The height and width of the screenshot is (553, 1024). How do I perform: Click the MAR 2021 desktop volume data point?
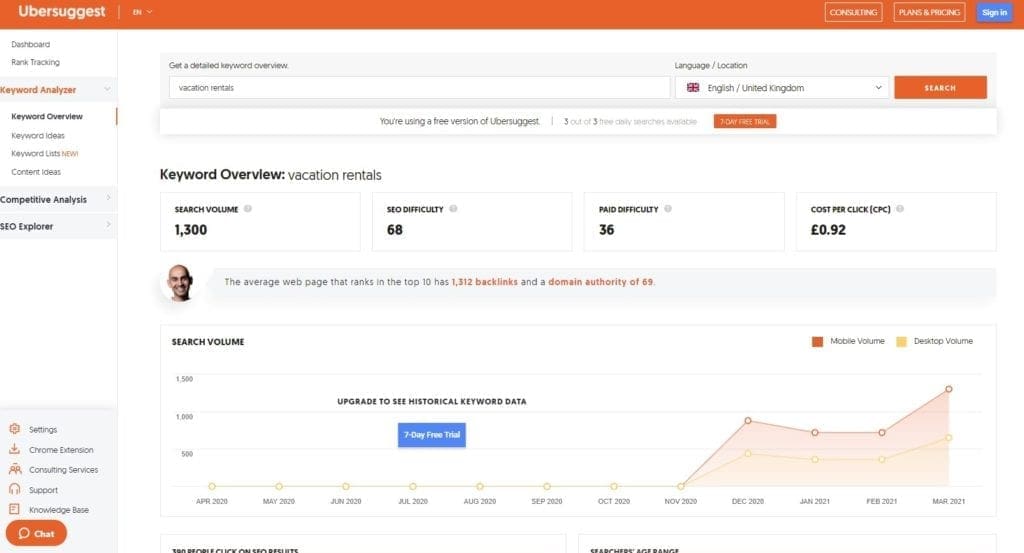949,437
